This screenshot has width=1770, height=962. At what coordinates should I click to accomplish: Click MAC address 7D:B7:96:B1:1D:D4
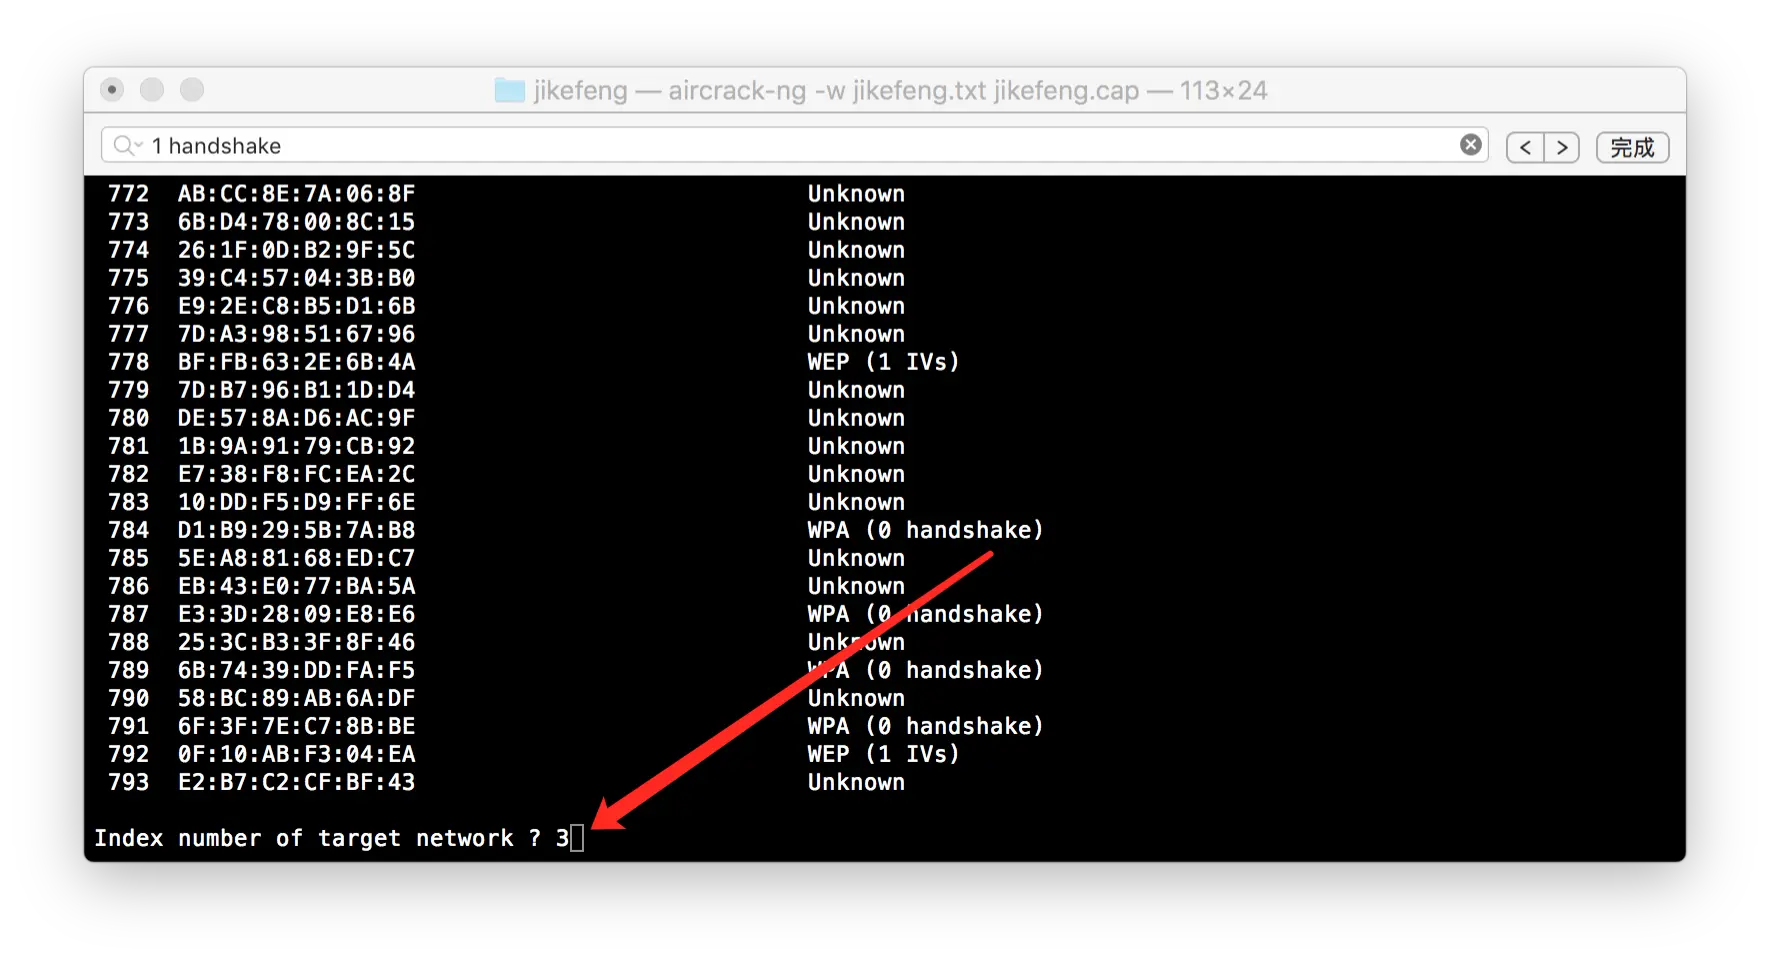[x=296, y=390]
